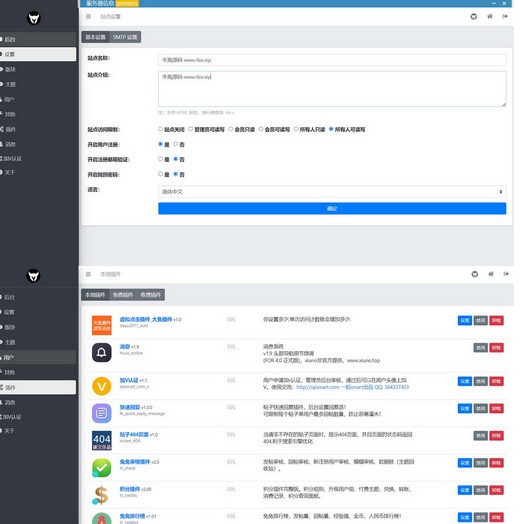Image resolution: width=520 pixels, height=524 pixels.
Task: Click green icon of 兔兔排行榜 plugin
Action: point(102,518)
